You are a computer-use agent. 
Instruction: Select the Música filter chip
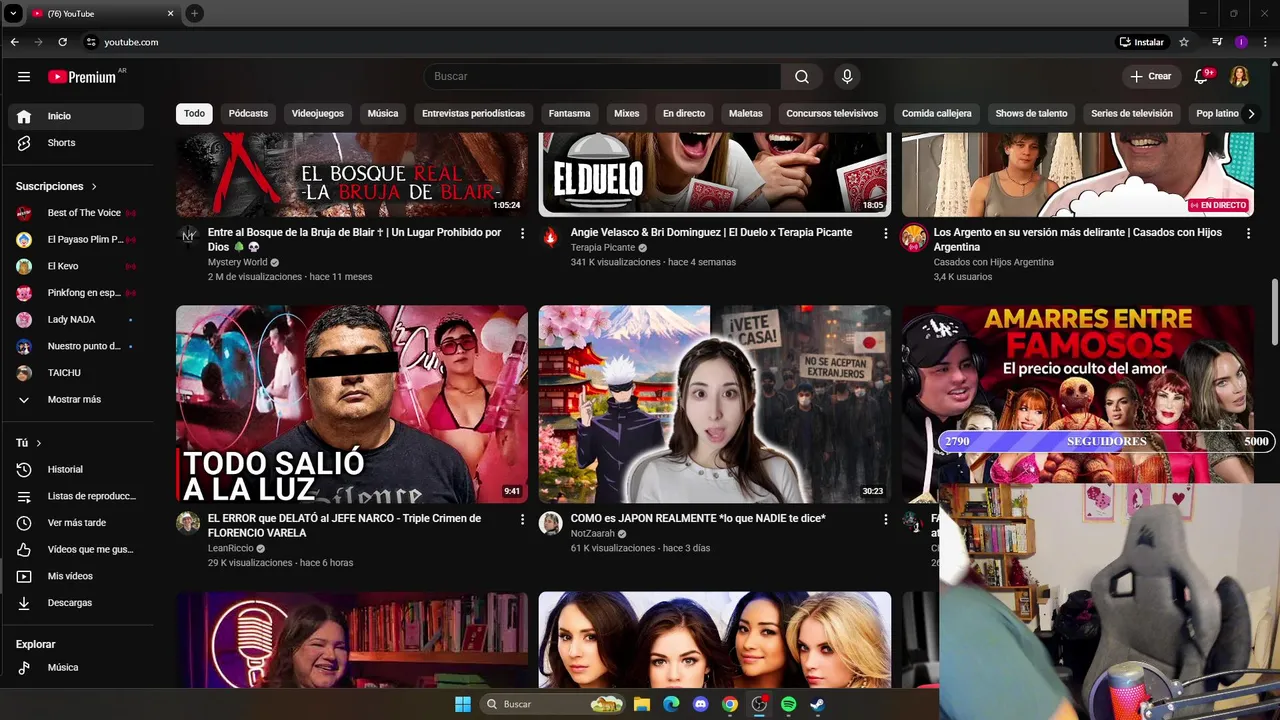pos(383,114)
